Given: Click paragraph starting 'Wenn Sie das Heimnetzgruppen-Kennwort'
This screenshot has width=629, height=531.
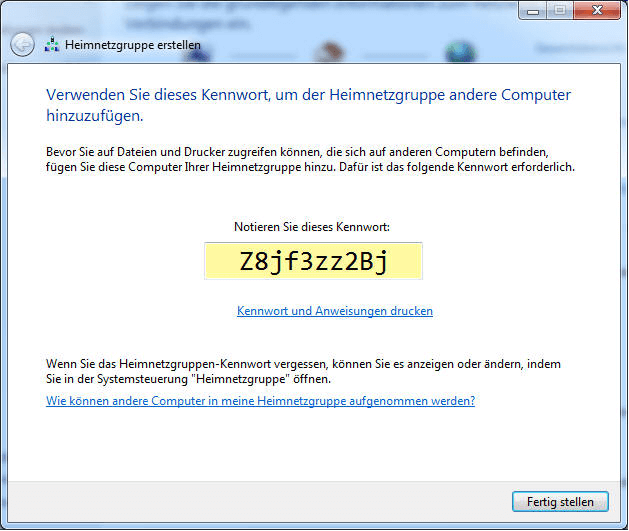Looking at the screenshot, I should [x=303, y=371].
